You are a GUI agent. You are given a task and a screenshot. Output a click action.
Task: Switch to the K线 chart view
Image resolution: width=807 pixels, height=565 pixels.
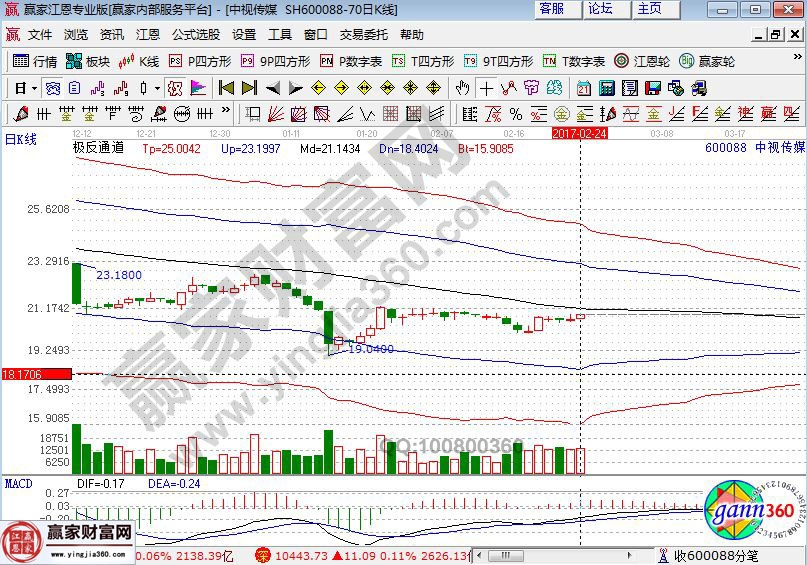point(140,61)
